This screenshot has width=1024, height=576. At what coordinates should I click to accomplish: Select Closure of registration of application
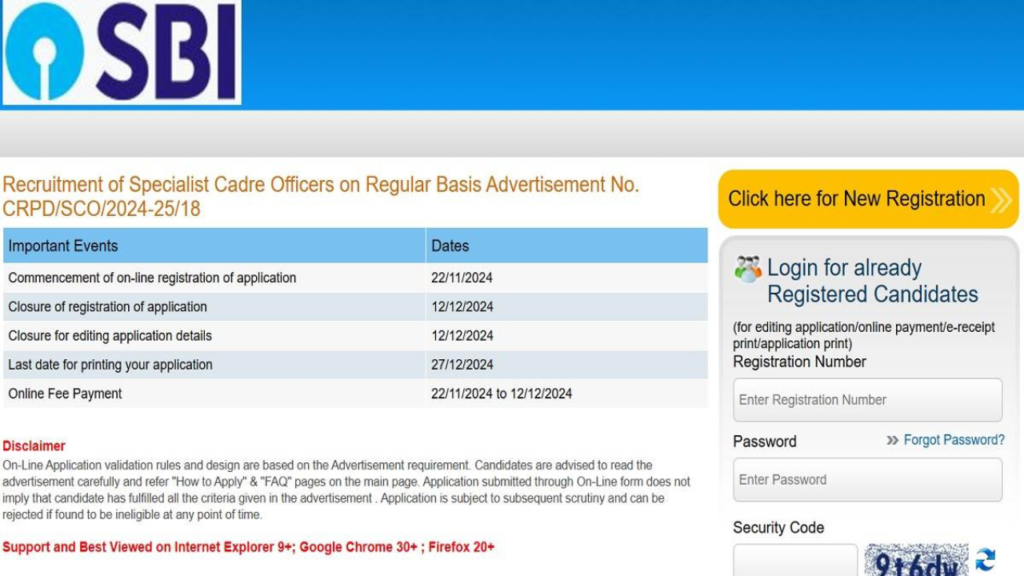[x=107, y=307]
